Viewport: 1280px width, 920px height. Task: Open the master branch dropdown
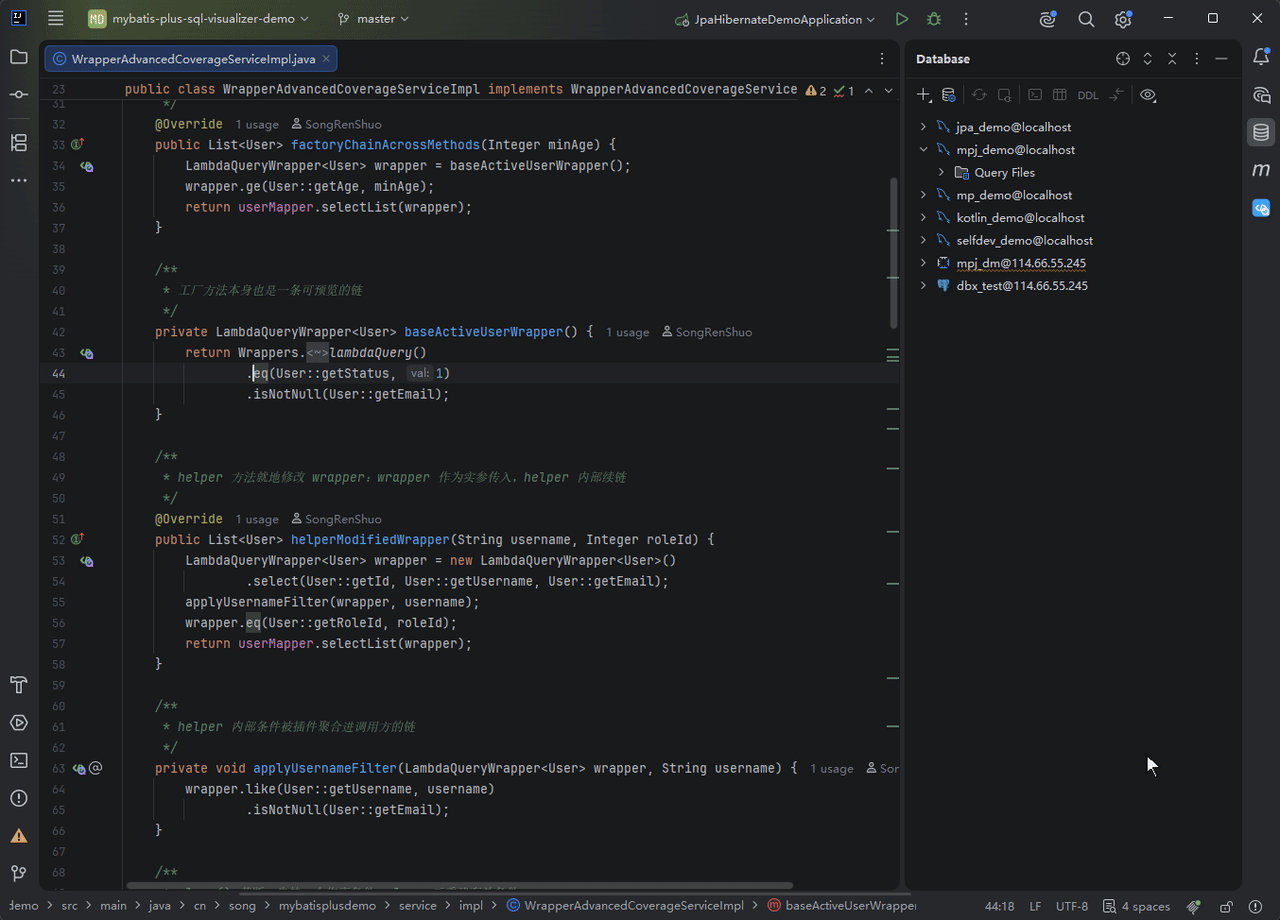[x=373, y=19]
